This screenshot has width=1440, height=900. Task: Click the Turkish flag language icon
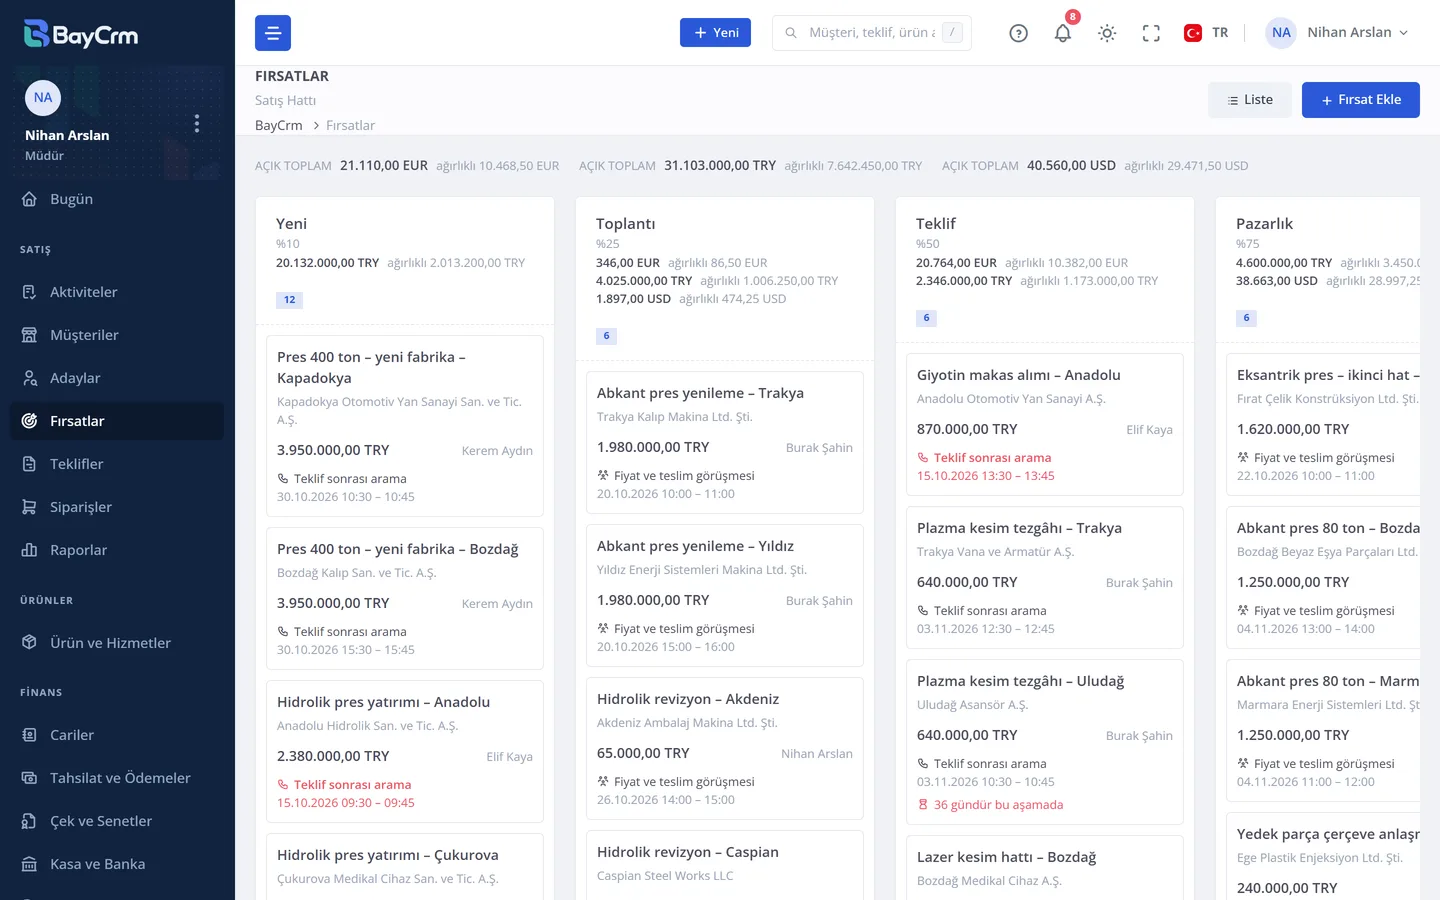1193,33
